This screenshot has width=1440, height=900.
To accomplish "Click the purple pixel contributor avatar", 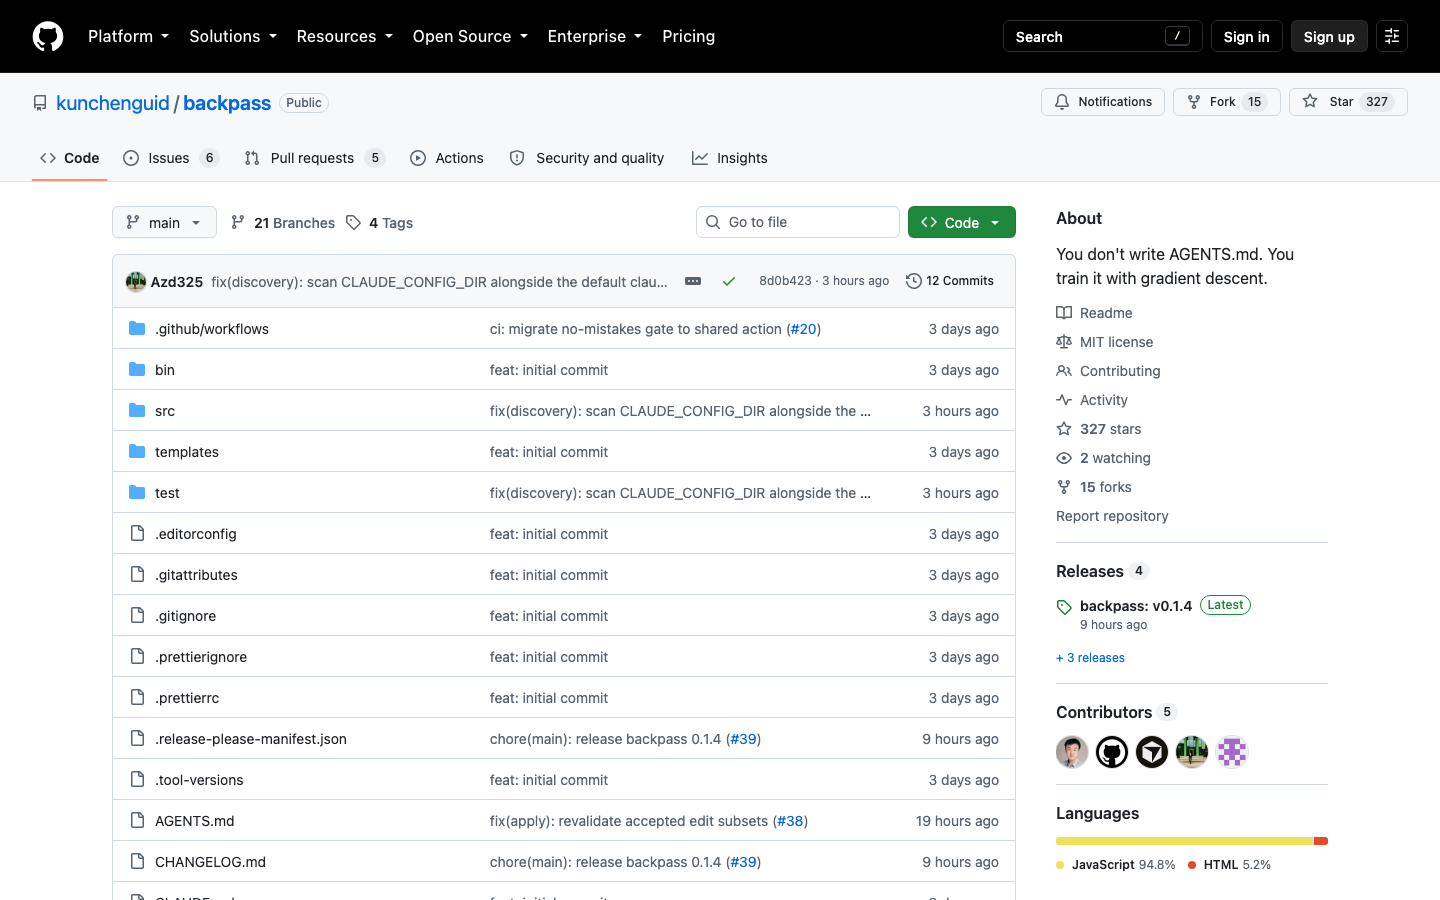I will pos(1232,752).
